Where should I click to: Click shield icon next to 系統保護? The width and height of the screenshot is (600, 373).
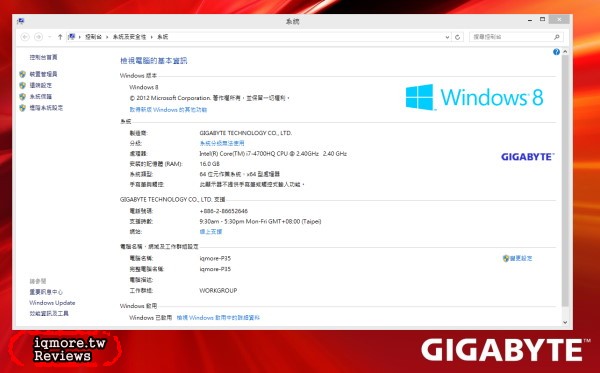(23, 97)
